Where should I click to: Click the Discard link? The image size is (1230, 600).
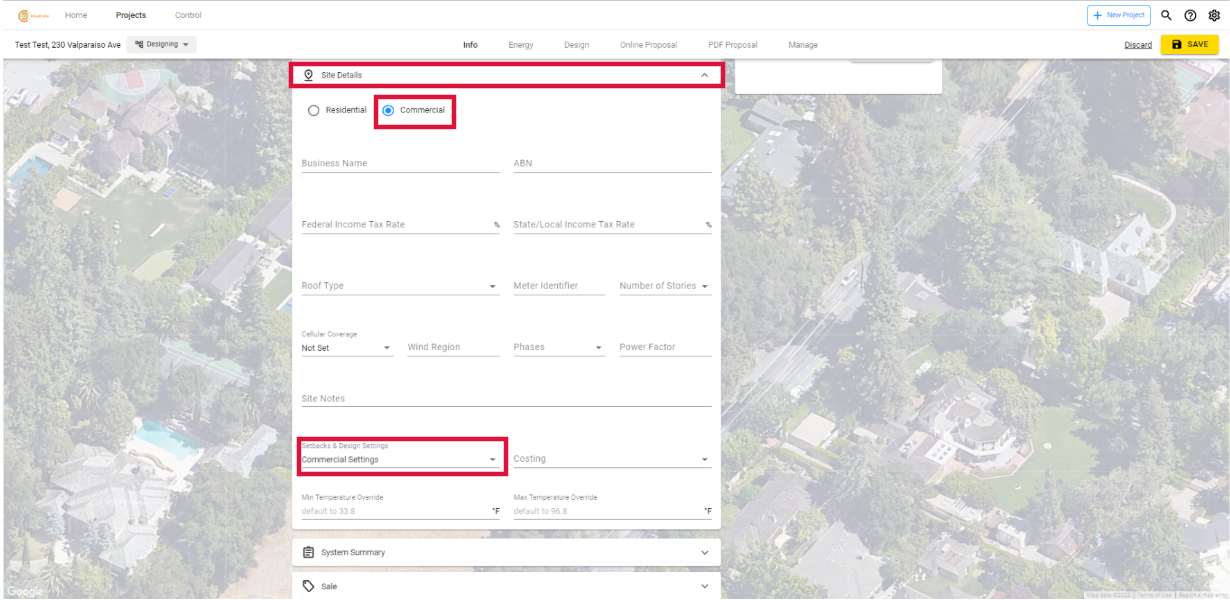(x=1138, y=45)
